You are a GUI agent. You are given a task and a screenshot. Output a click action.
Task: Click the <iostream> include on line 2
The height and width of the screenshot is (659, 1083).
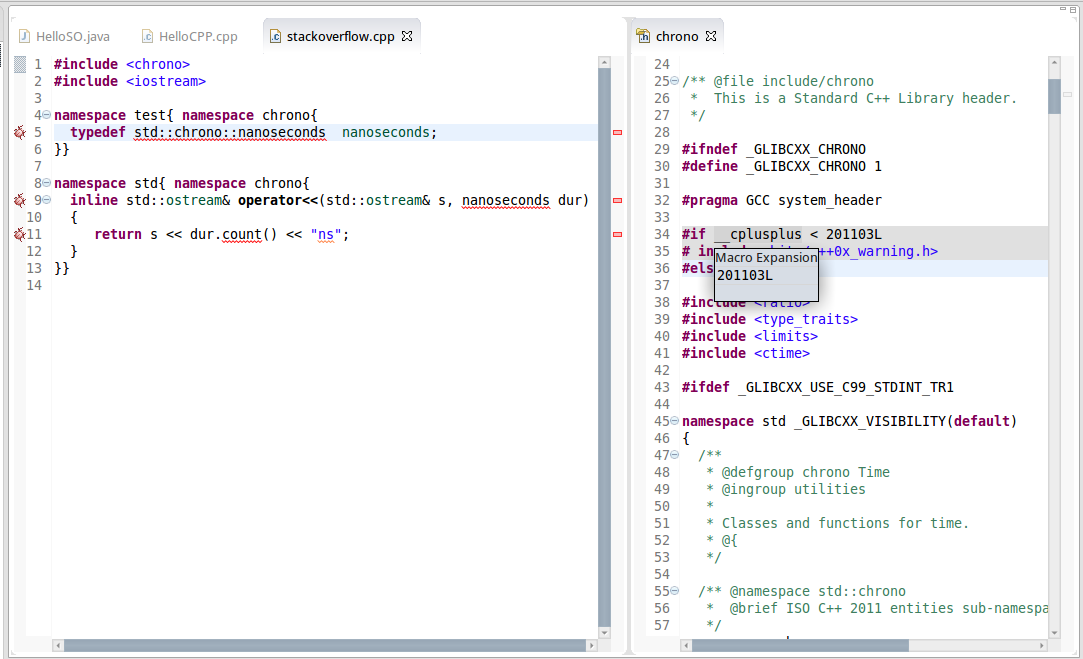click(166, 82)
